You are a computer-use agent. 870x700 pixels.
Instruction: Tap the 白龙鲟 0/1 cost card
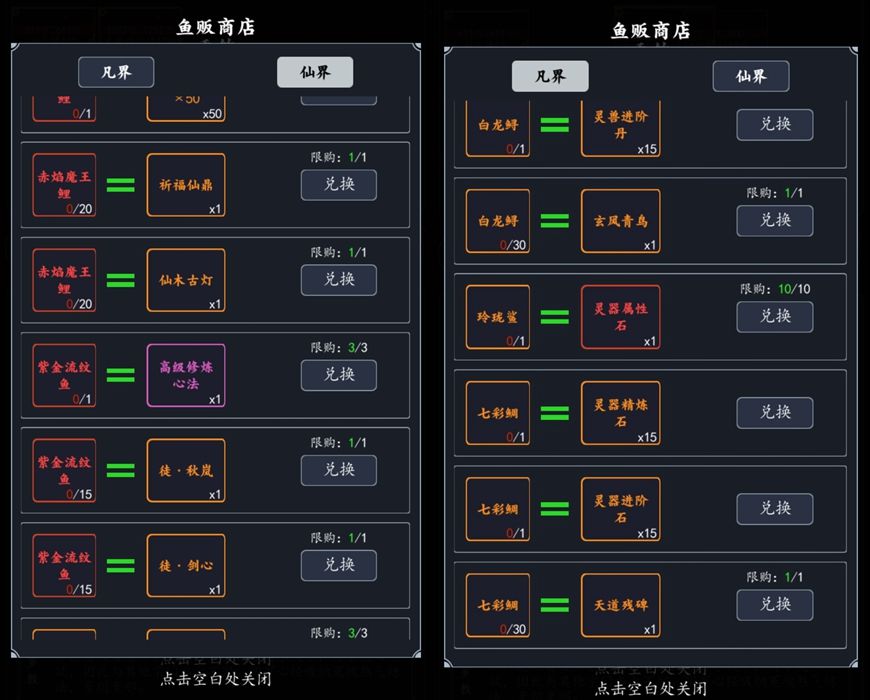(x=498, y=128)
